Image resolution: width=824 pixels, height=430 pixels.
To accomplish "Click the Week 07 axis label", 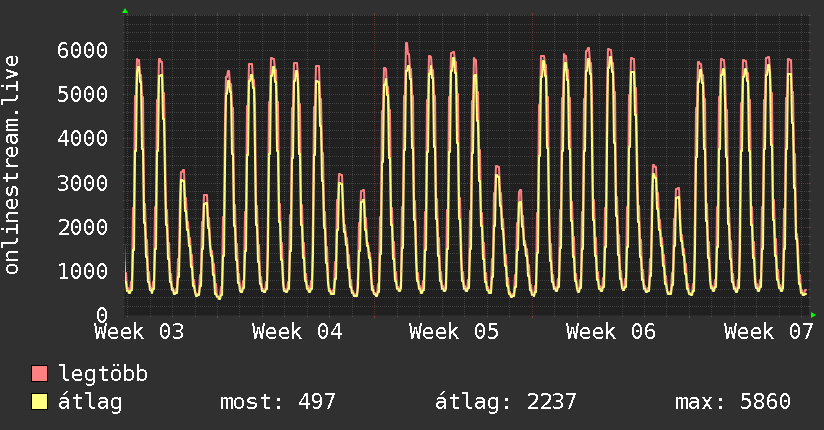I will click(769, 332).
